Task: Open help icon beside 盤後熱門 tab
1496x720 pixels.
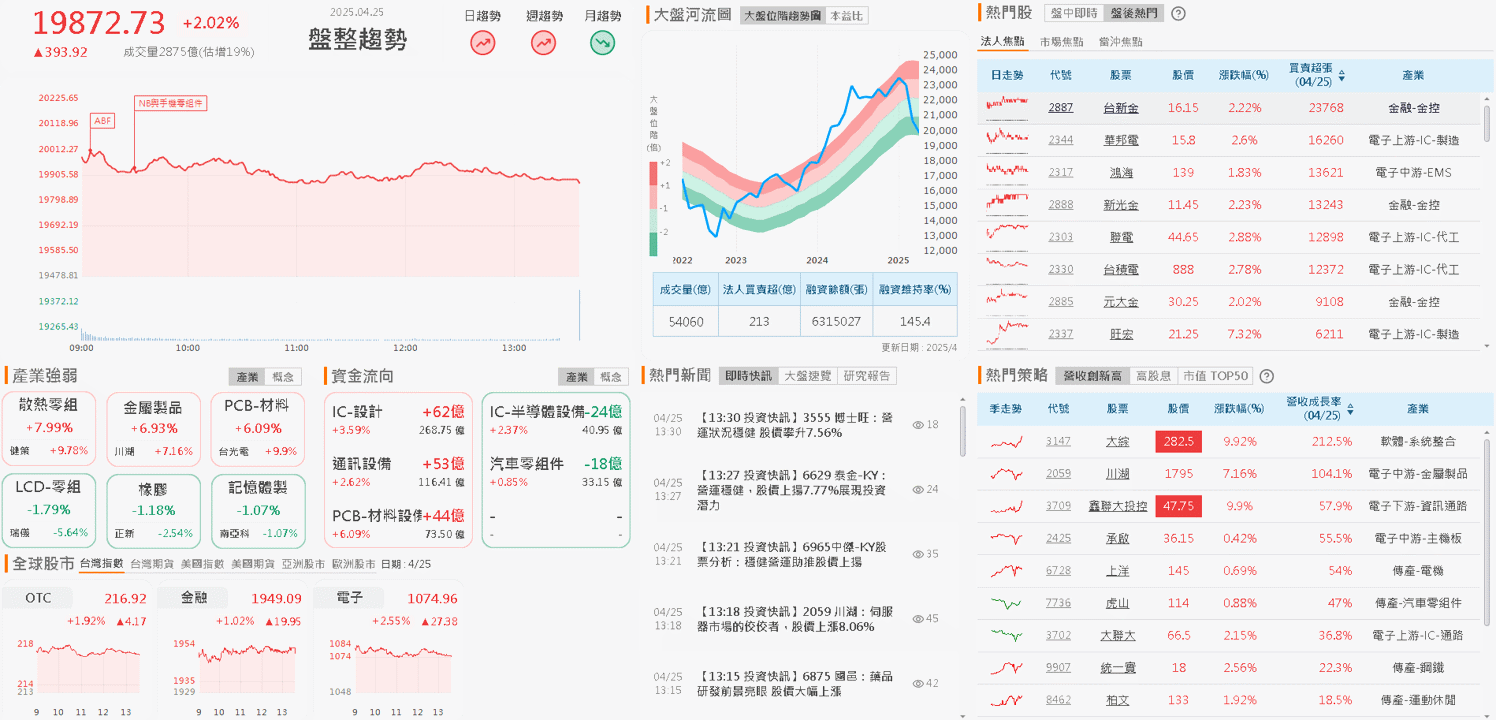Action: (1178, 13)
